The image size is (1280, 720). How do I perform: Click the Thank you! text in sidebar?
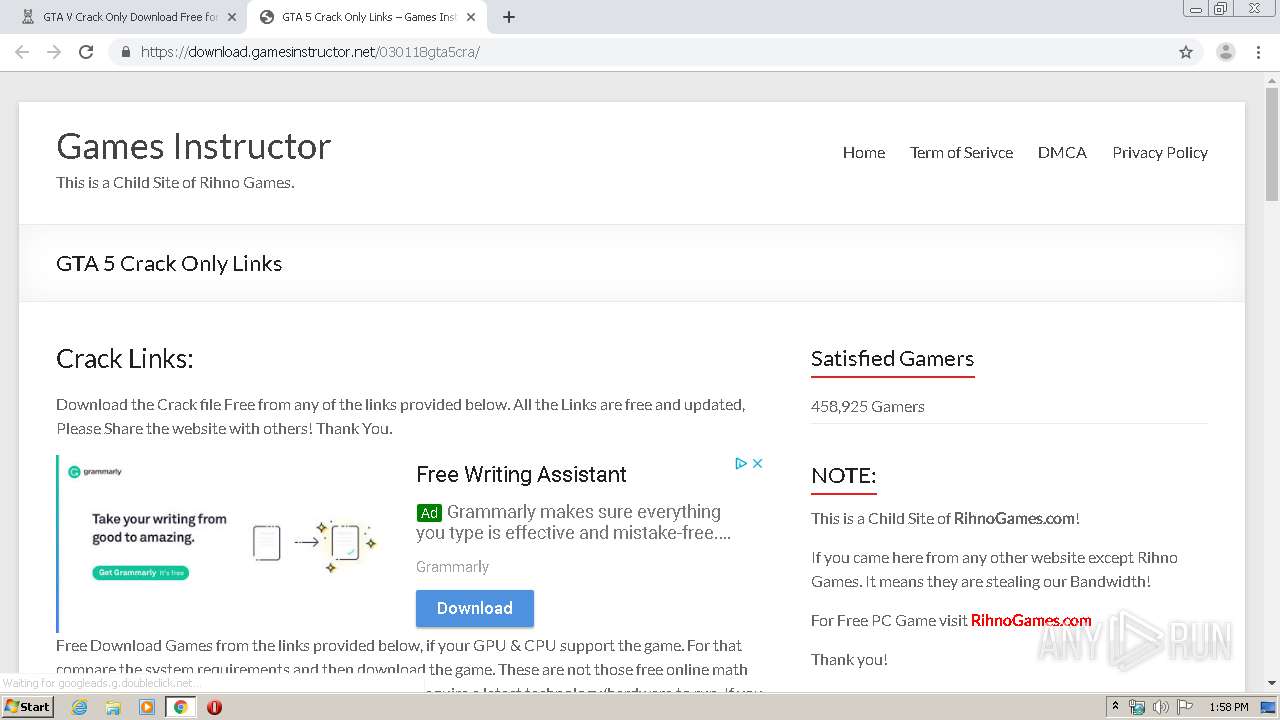point(849,659)
